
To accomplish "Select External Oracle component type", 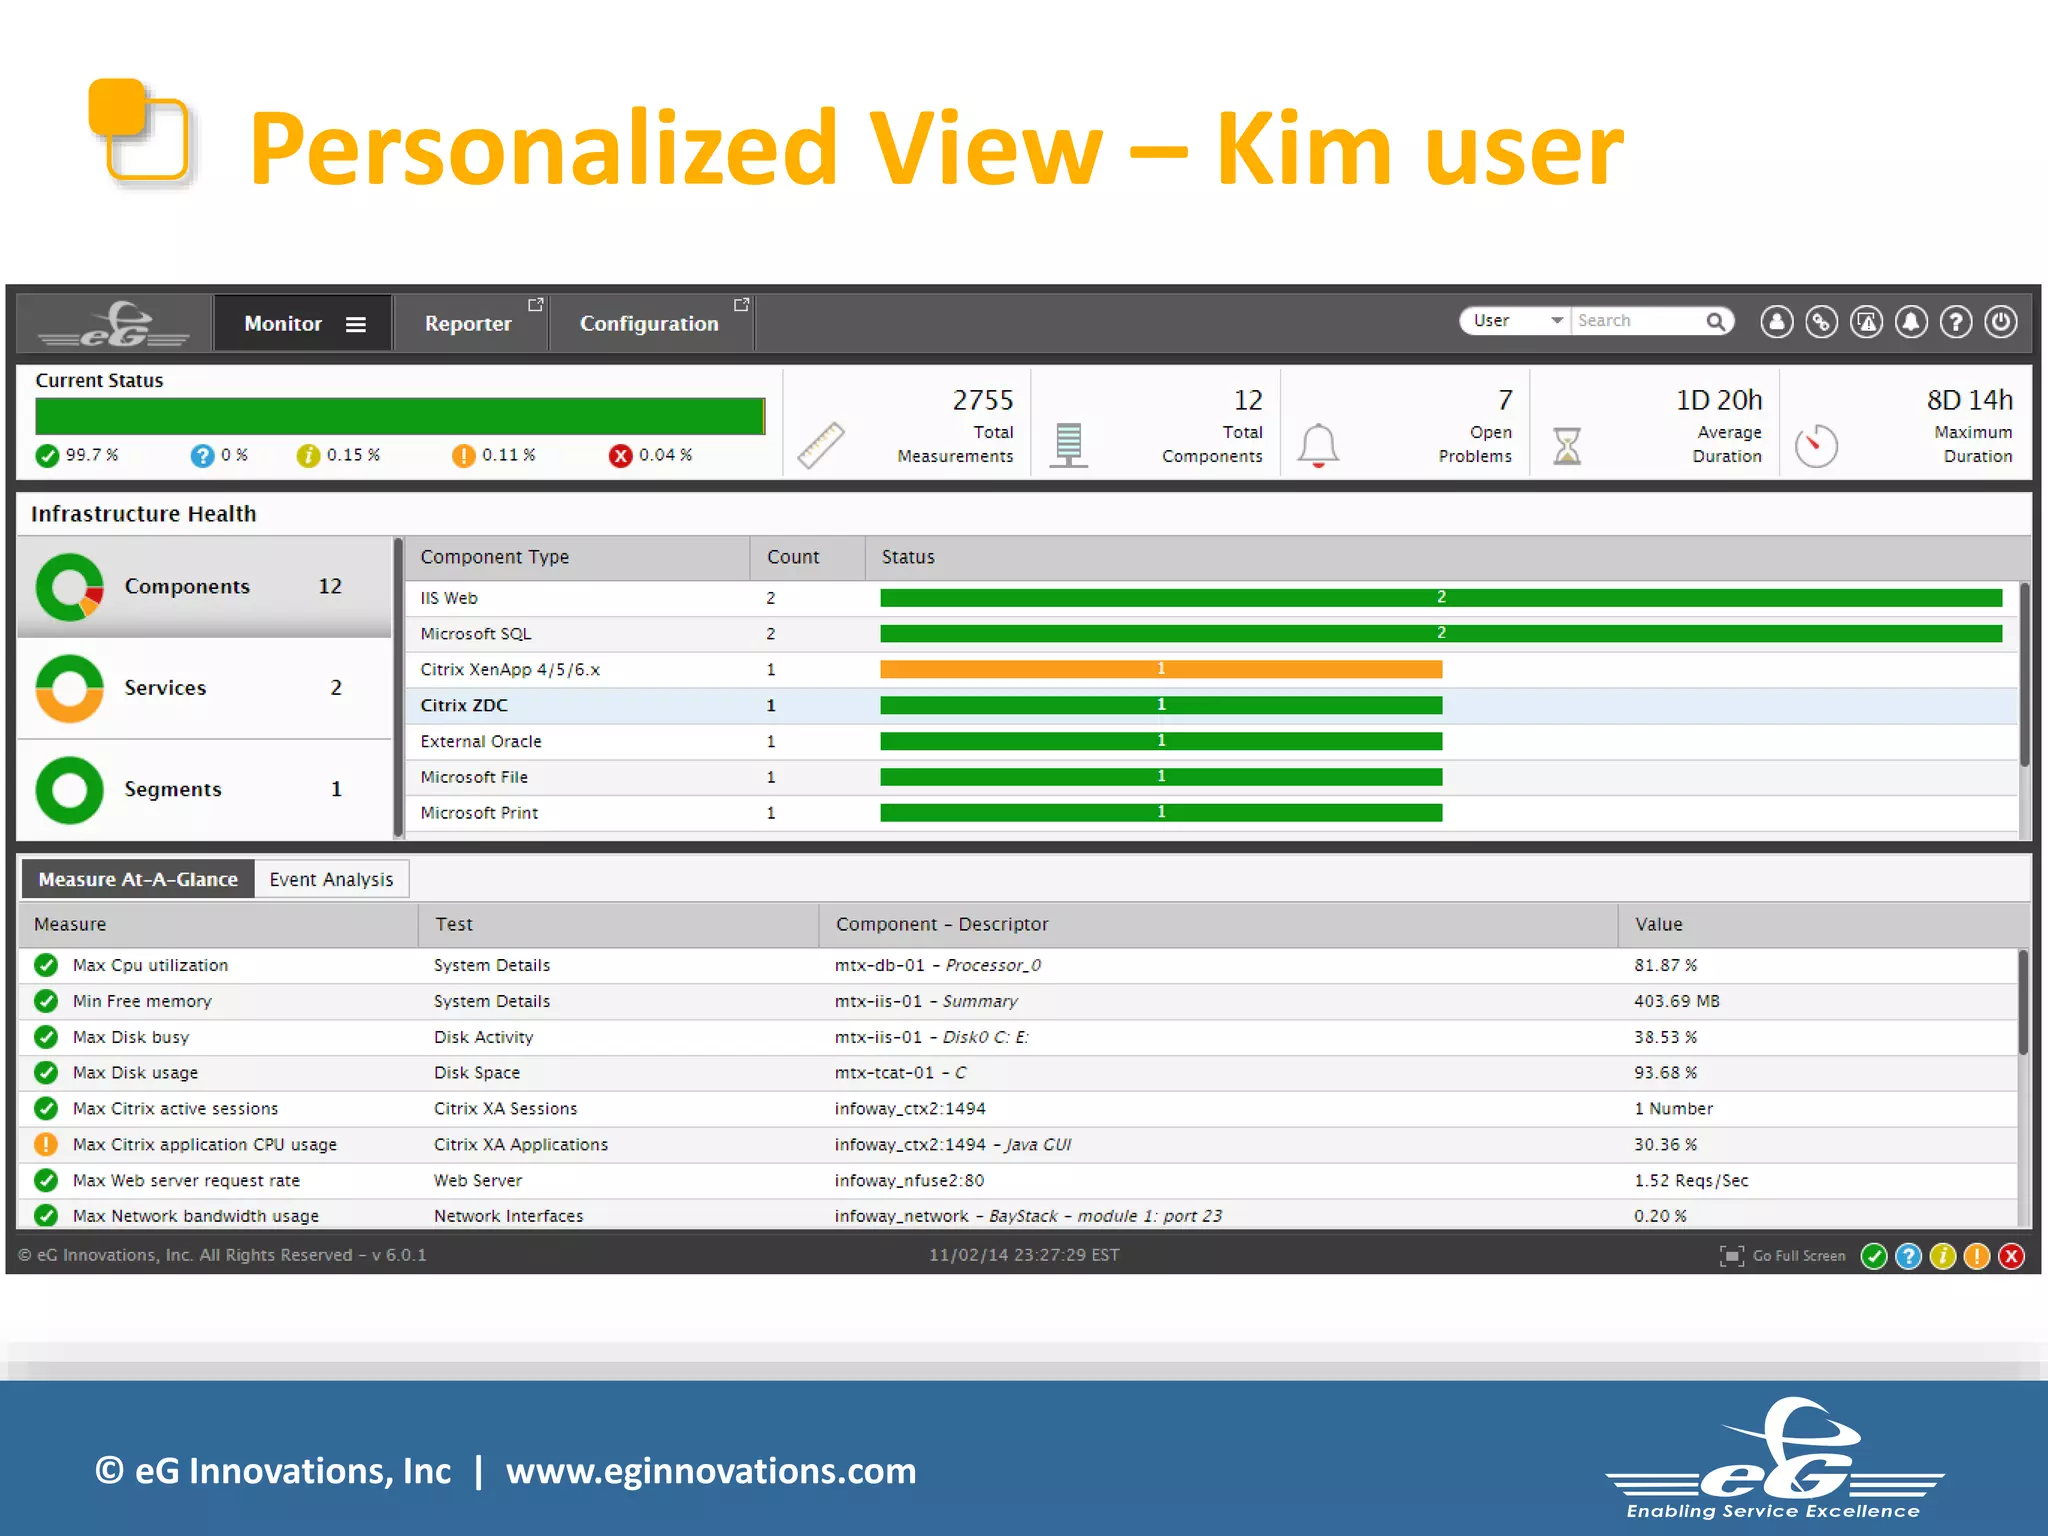I will pyautogui.click(x=481, y=741).
